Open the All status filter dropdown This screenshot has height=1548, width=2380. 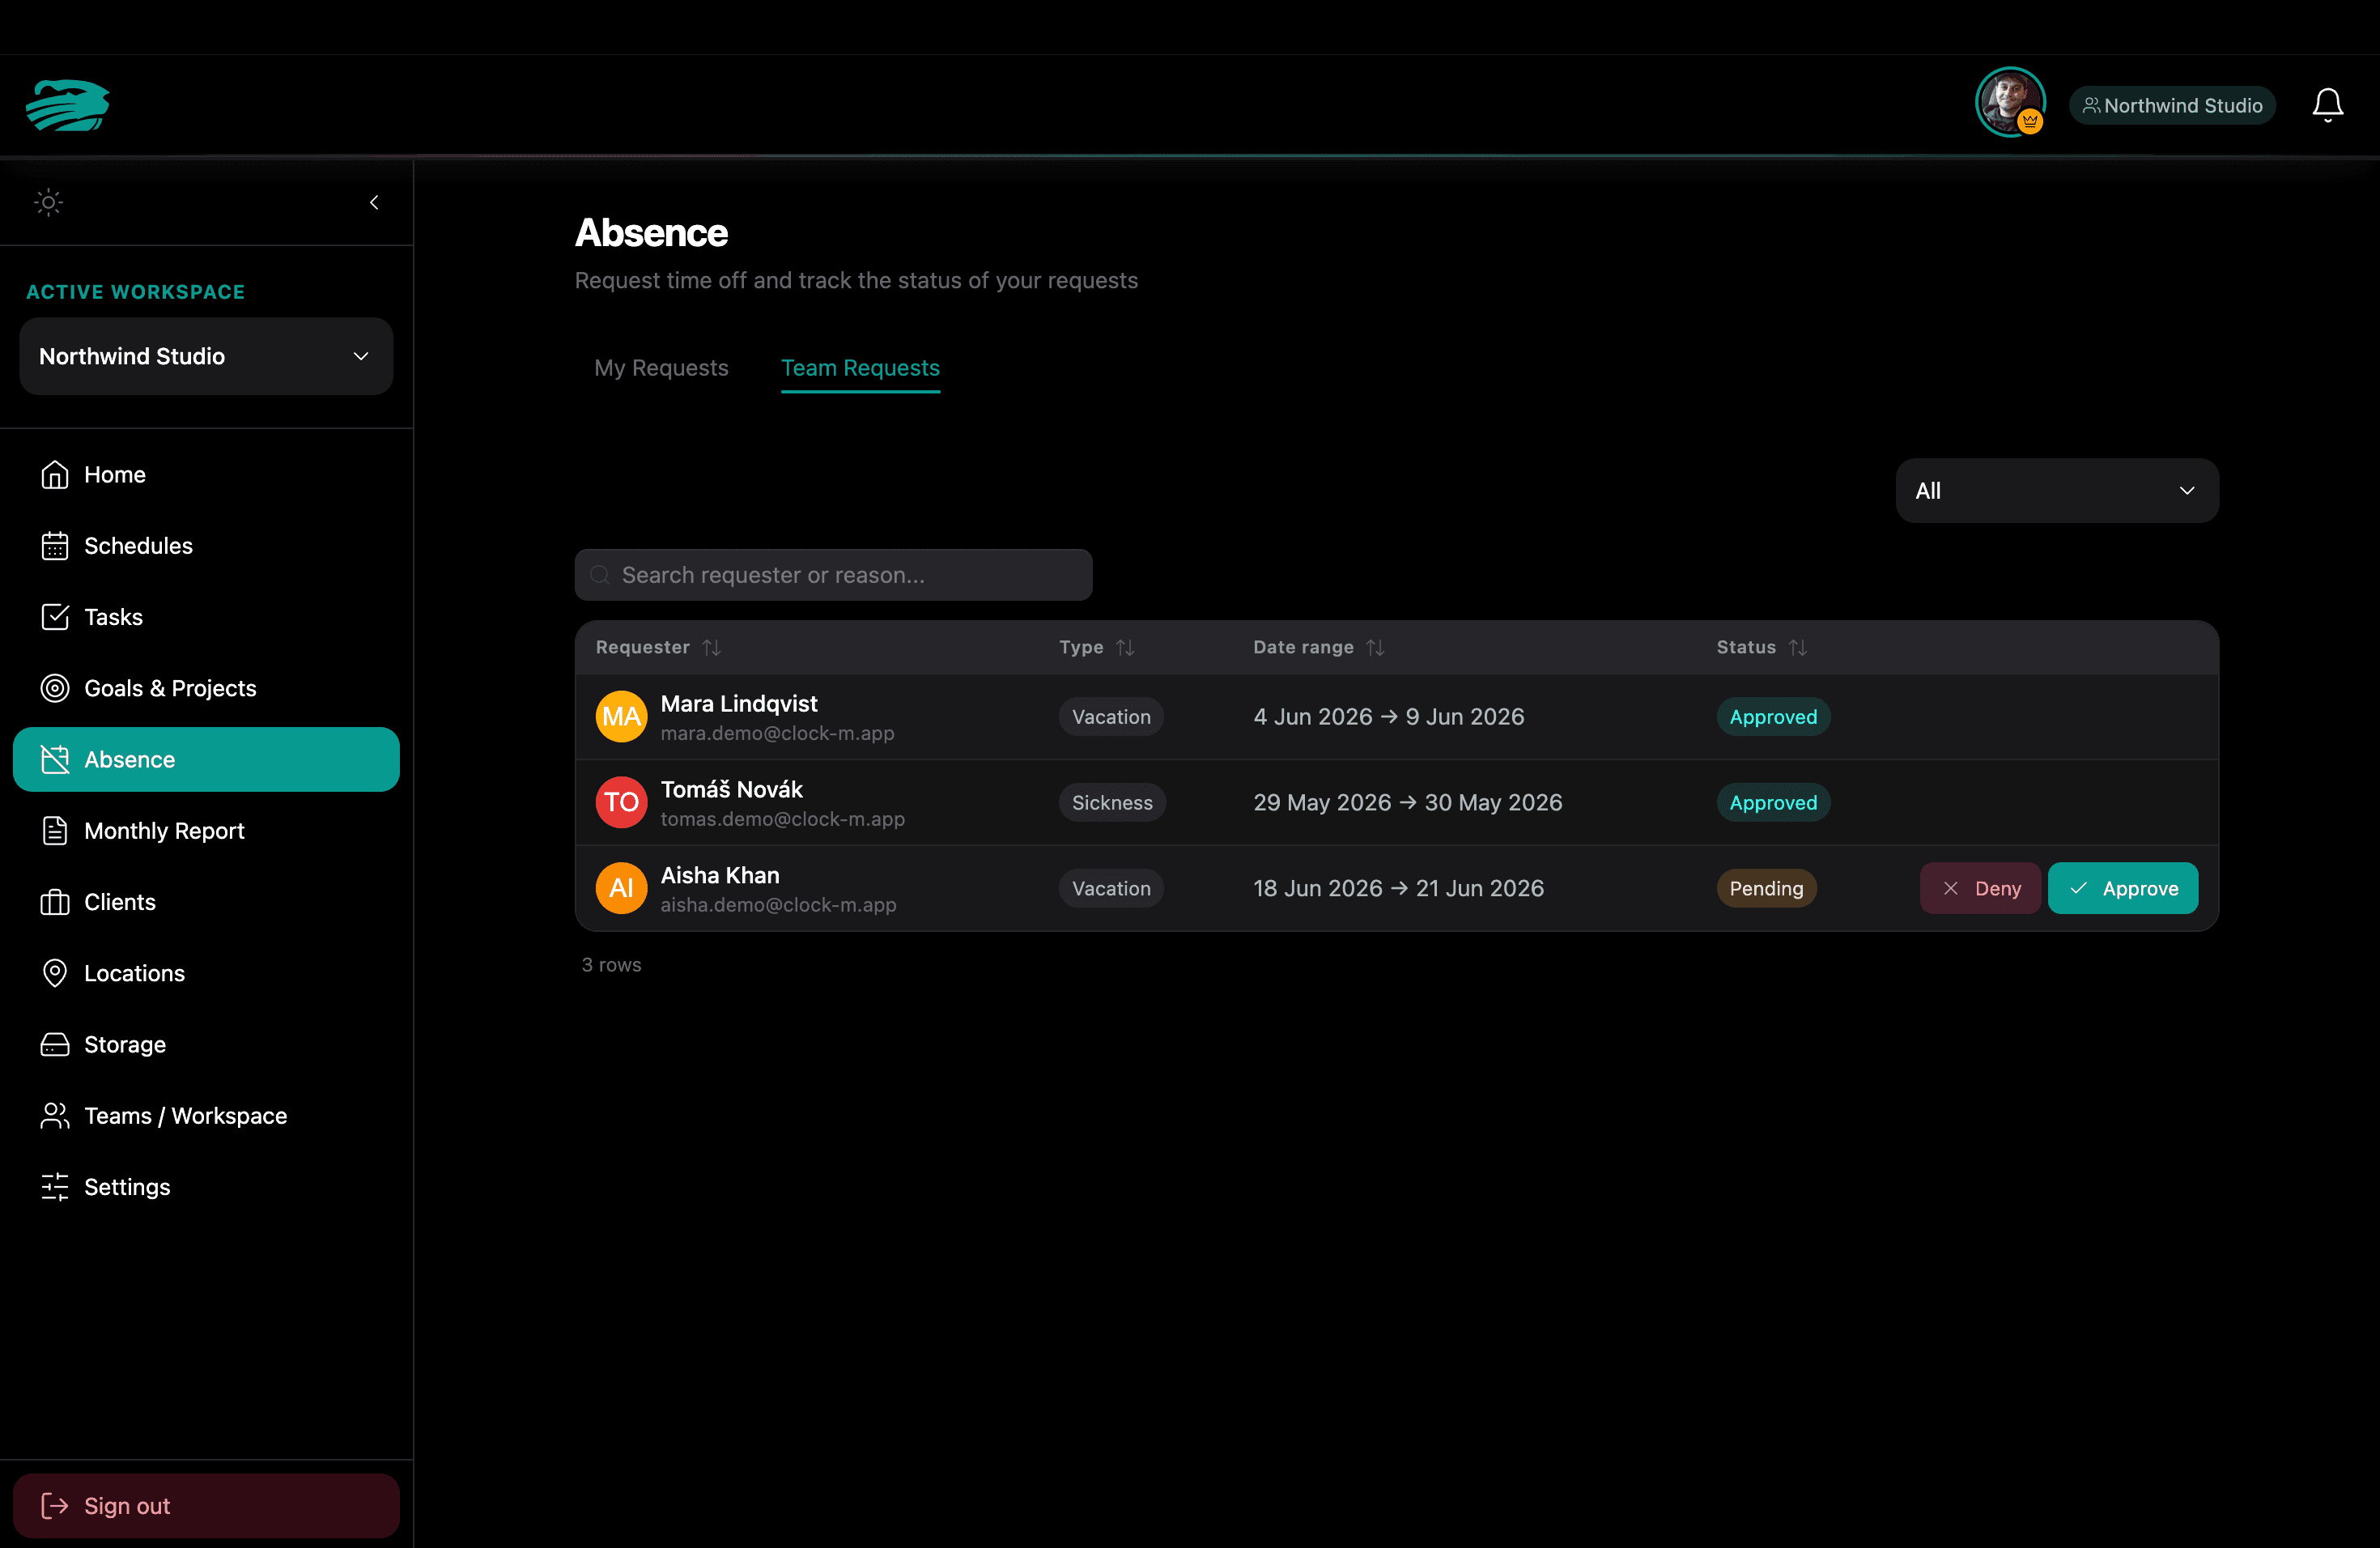coord(2057,491)
